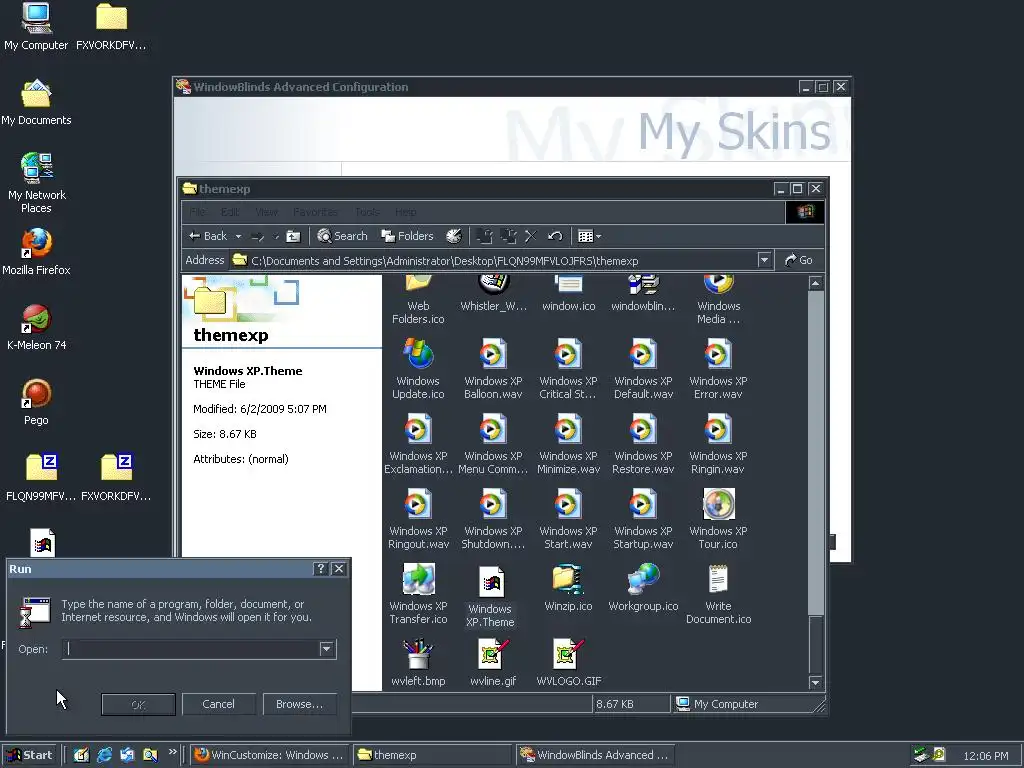Click the Go button beside address bar
The height and width of the screenshot is (768, 1024).
click(799, 260)
